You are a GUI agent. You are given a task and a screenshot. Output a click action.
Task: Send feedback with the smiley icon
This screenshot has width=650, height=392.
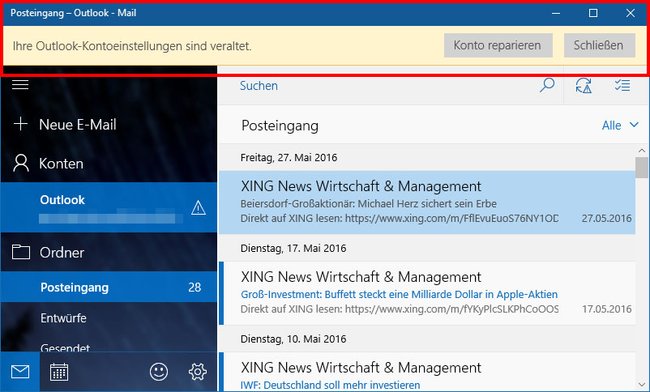tap(159, 372)
